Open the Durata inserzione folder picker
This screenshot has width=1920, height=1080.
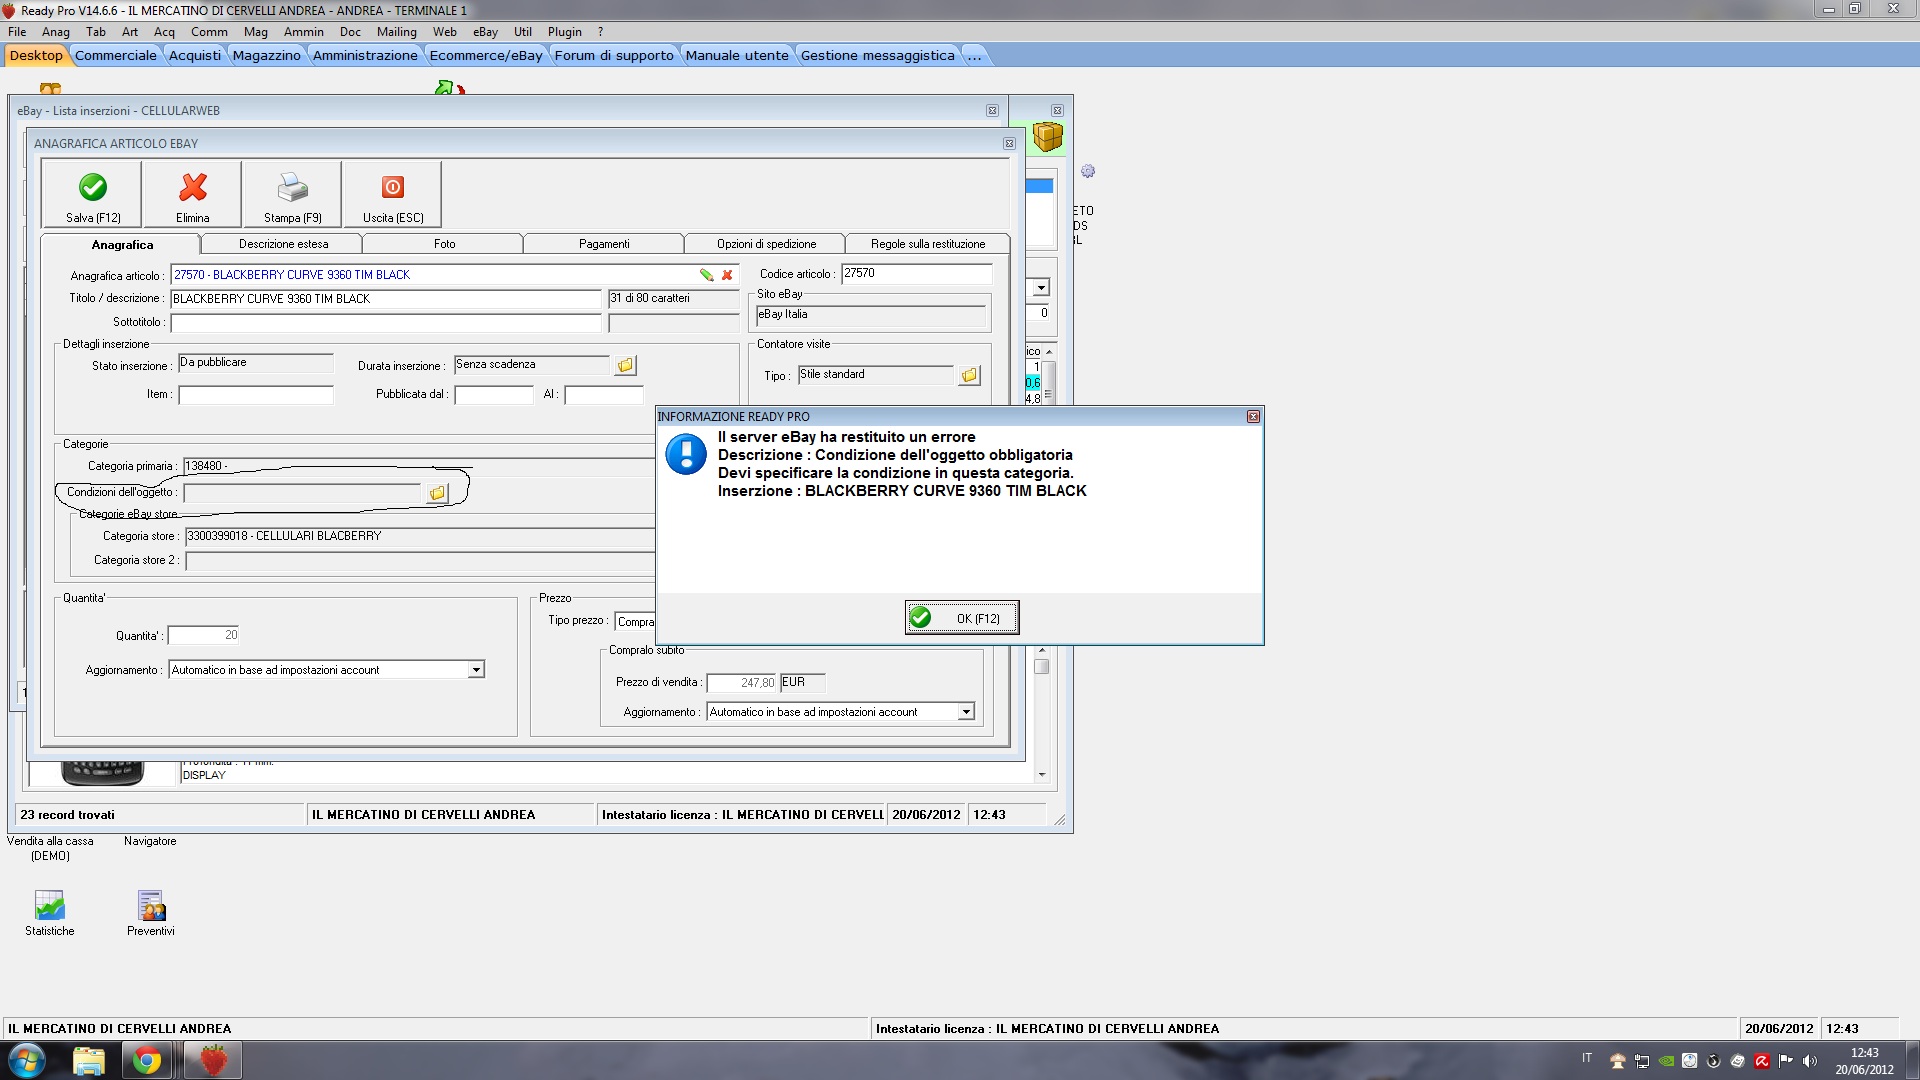tap(625, 366)
